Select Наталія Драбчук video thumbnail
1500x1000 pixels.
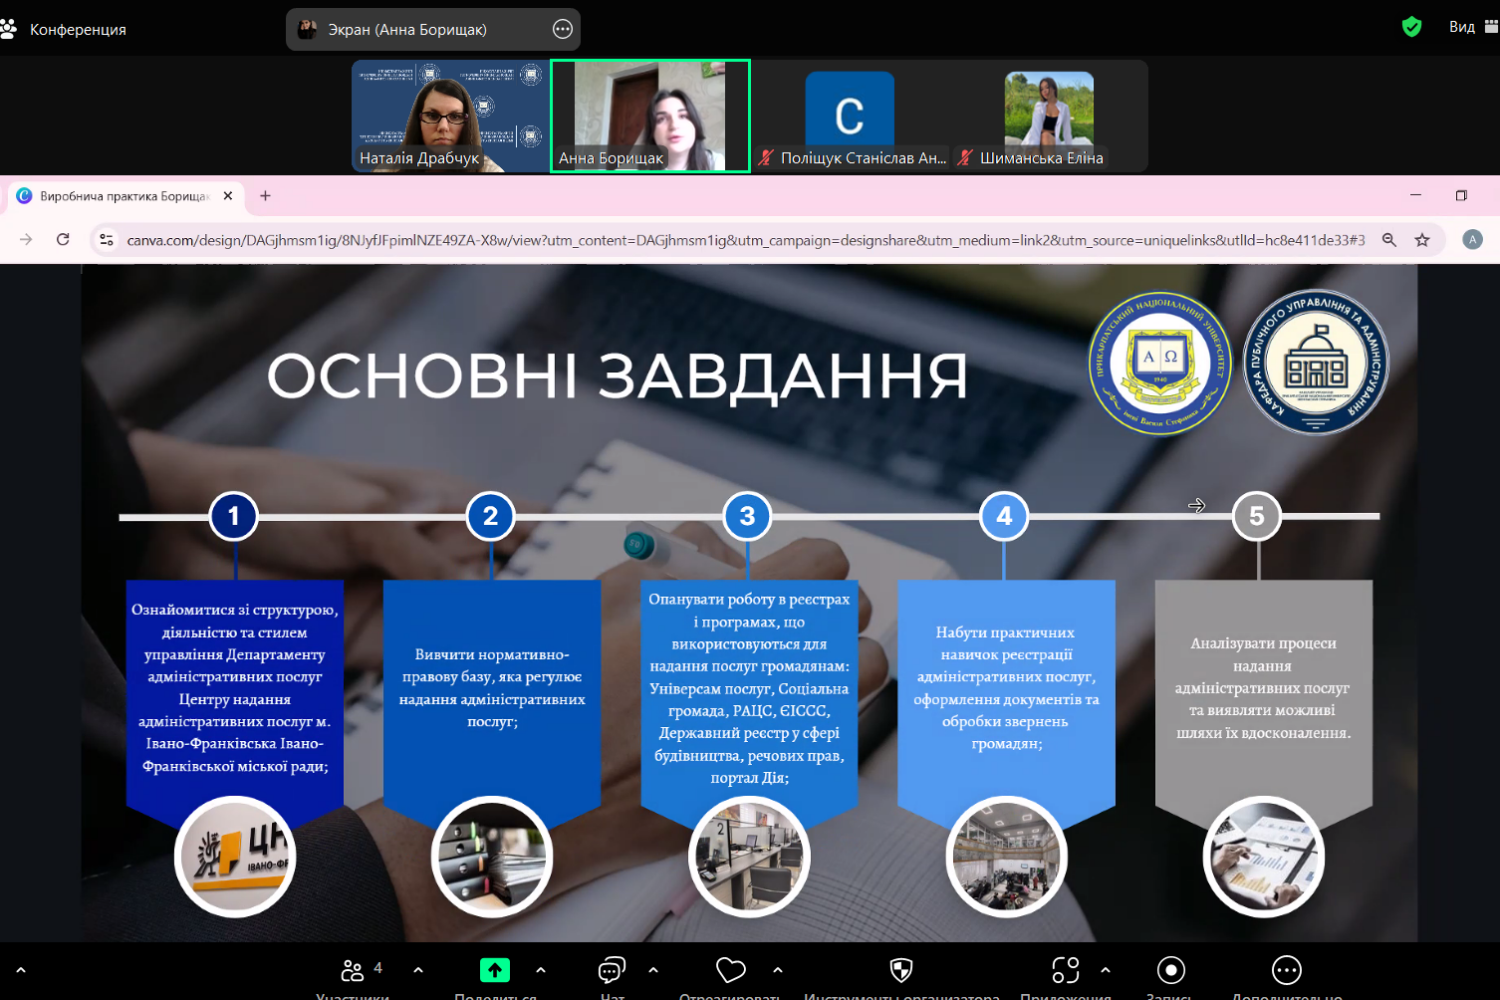[450, 116]
